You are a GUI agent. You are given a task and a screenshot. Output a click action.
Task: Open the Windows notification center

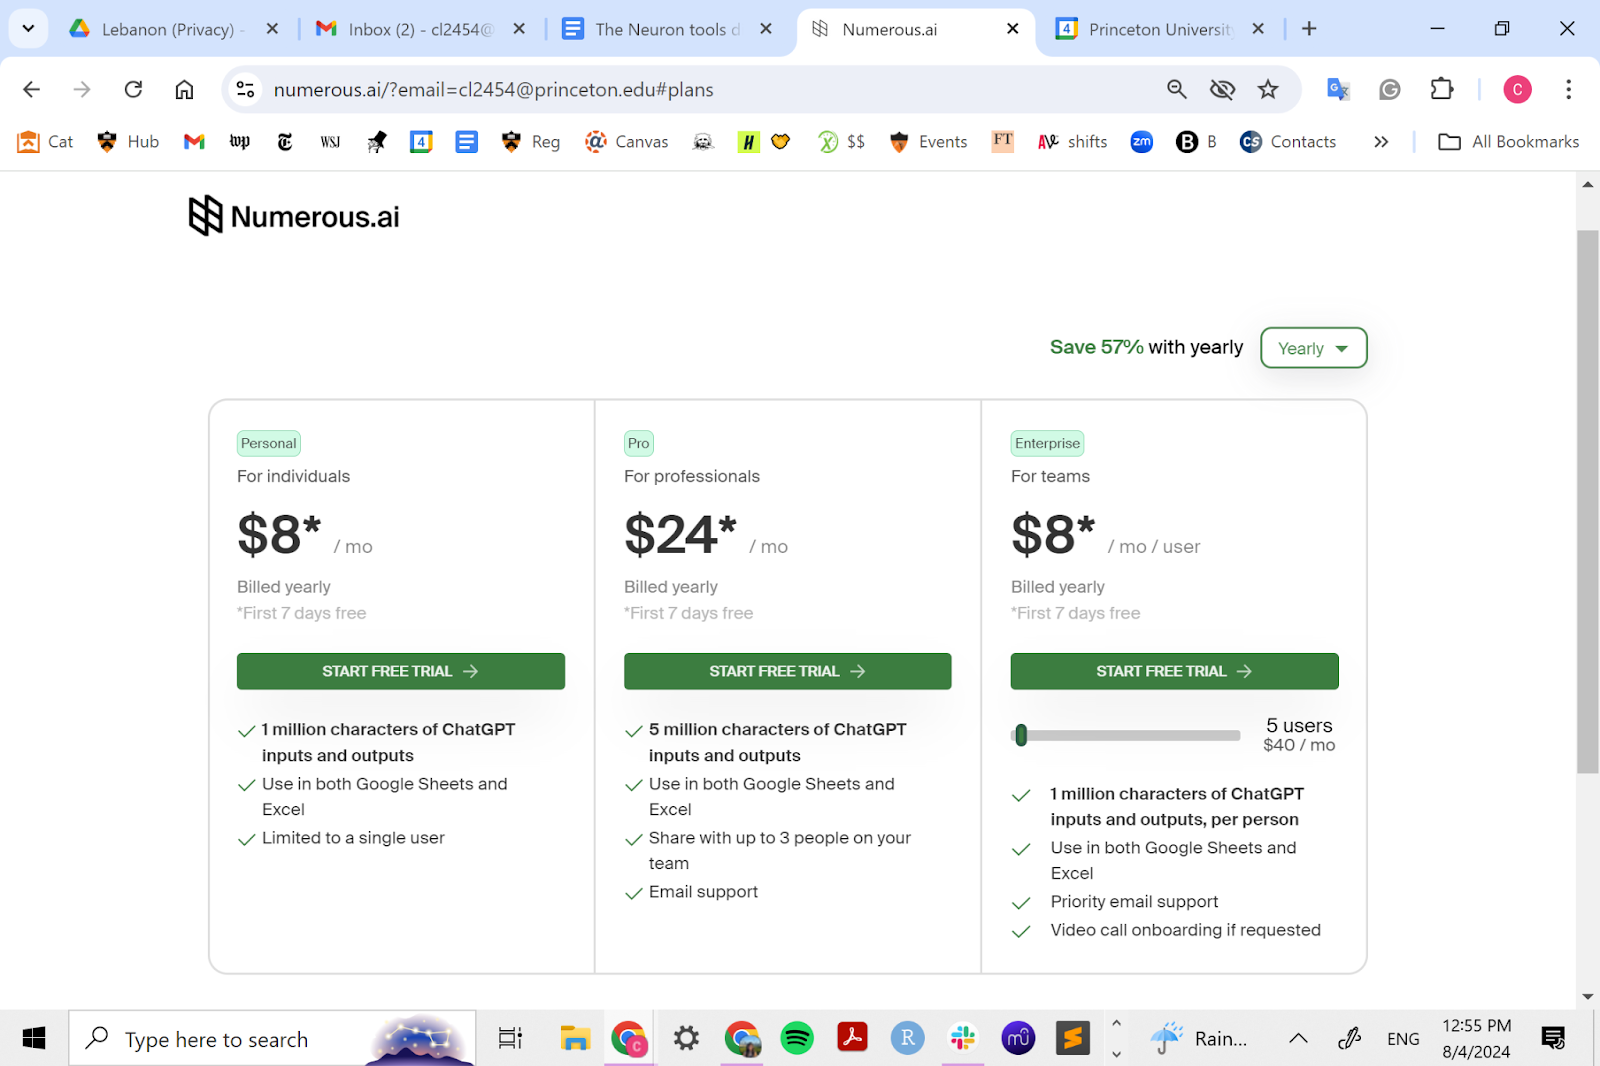click(x=1553, y=1039)
